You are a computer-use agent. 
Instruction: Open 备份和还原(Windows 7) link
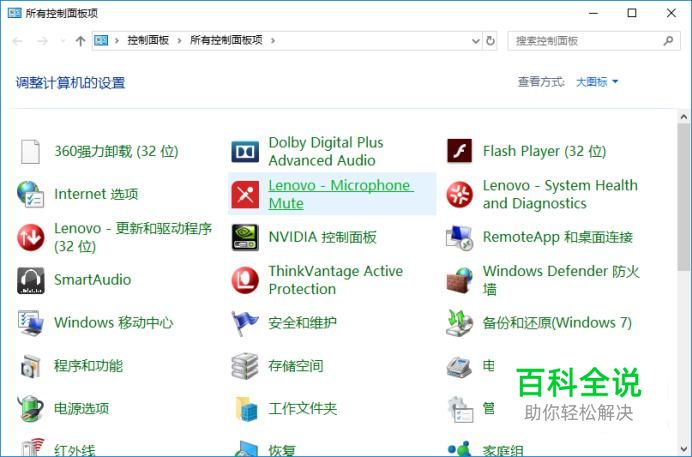pos(557,322)
